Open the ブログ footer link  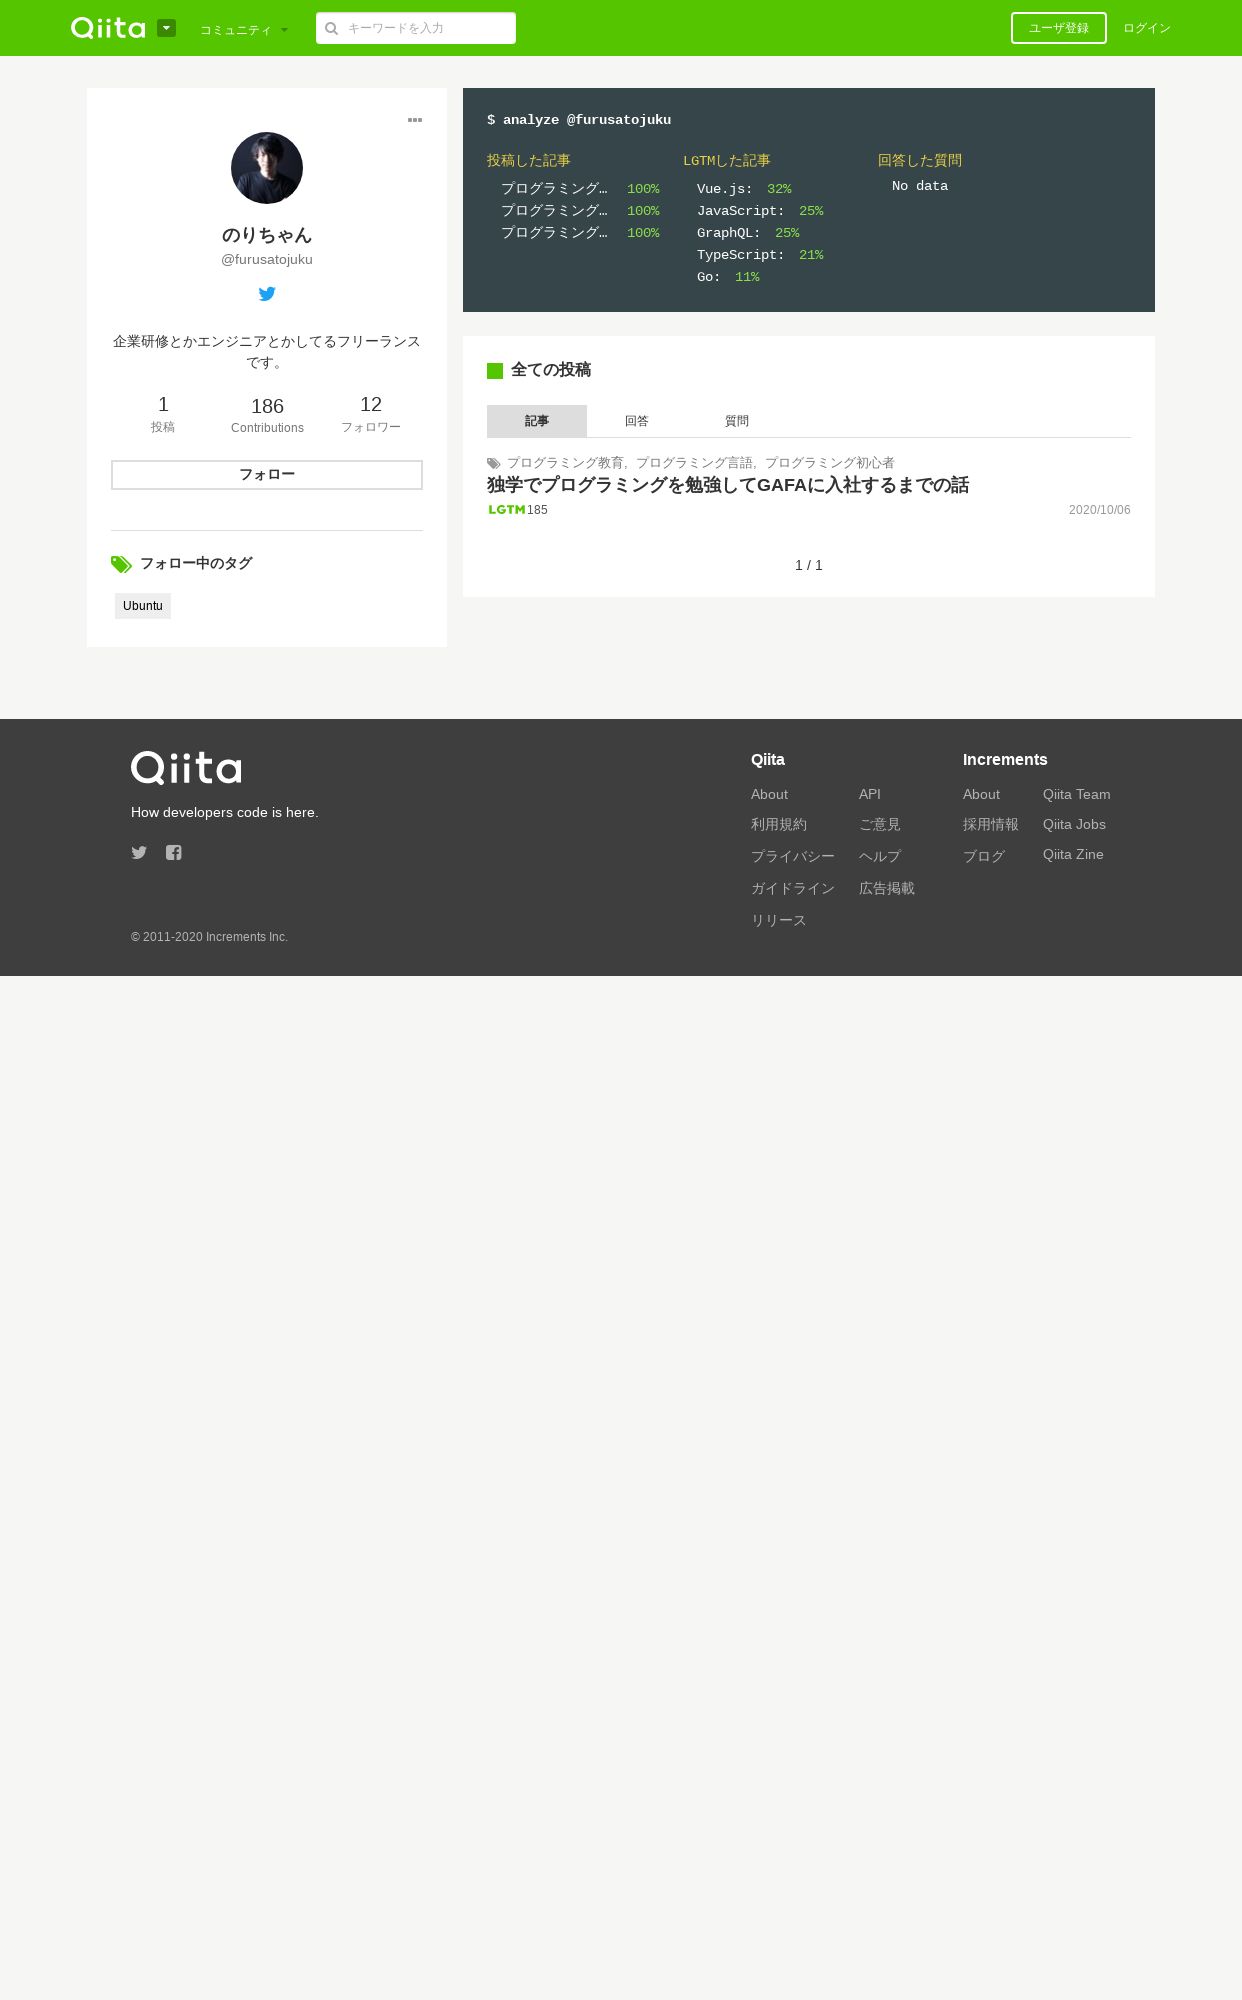pos(984,856)
